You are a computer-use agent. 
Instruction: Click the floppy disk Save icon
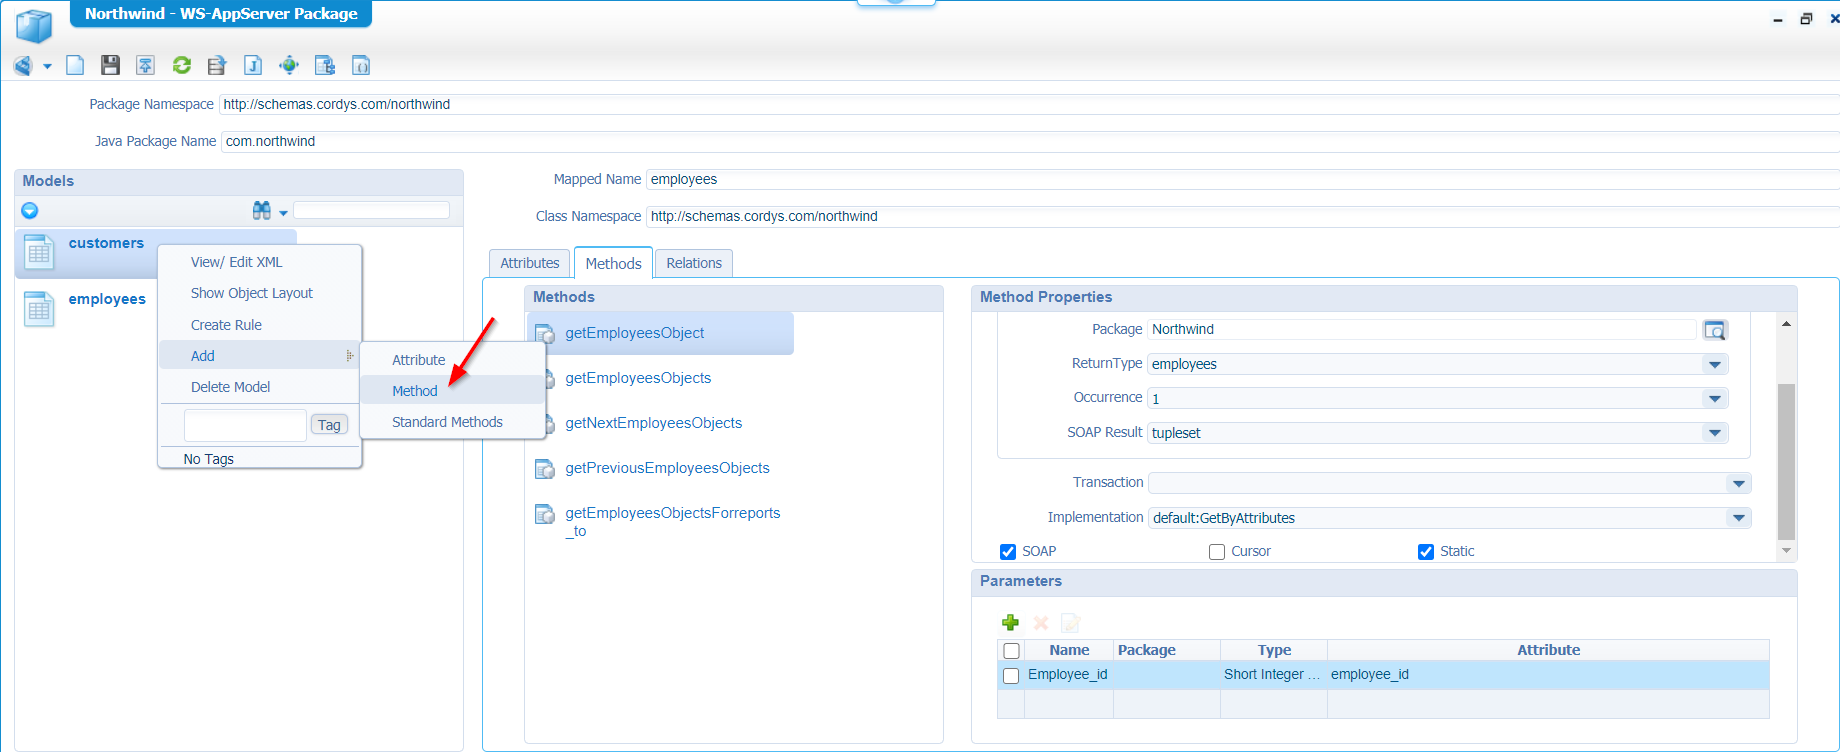tap(110, 65)
